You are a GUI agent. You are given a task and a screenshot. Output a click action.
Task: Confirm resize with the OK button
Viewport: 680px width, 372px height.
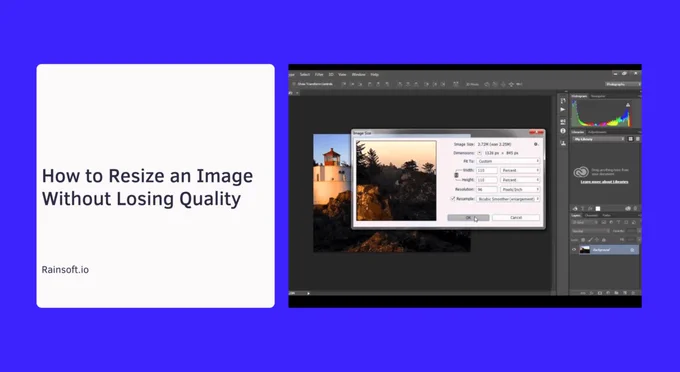[x=468, y=218]
